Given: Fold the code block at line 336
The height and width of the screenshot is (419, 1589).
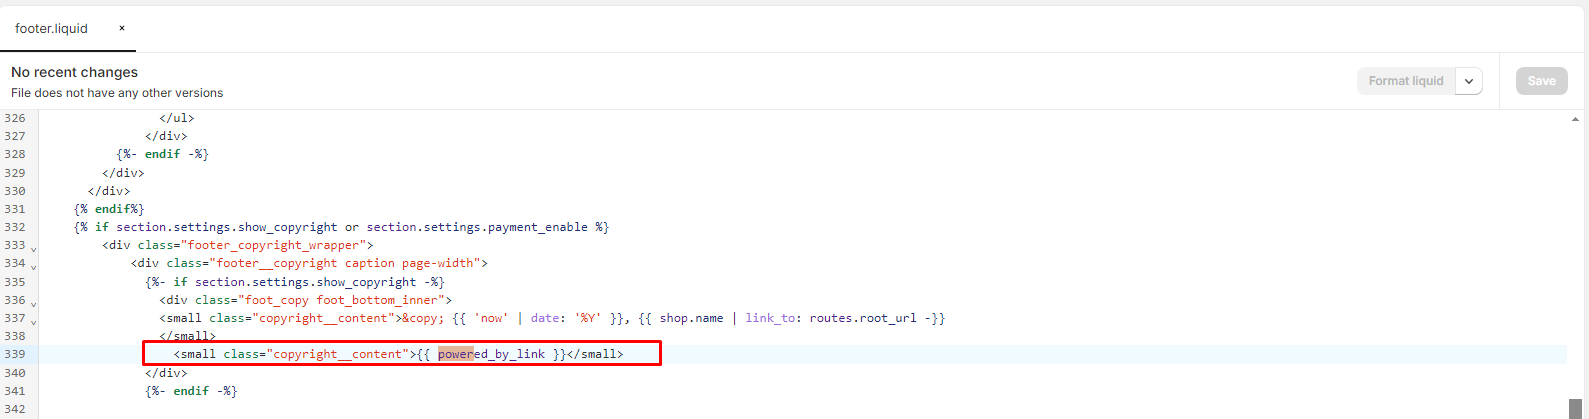Looking at the screenshot, I should click(x=33, y=303).
